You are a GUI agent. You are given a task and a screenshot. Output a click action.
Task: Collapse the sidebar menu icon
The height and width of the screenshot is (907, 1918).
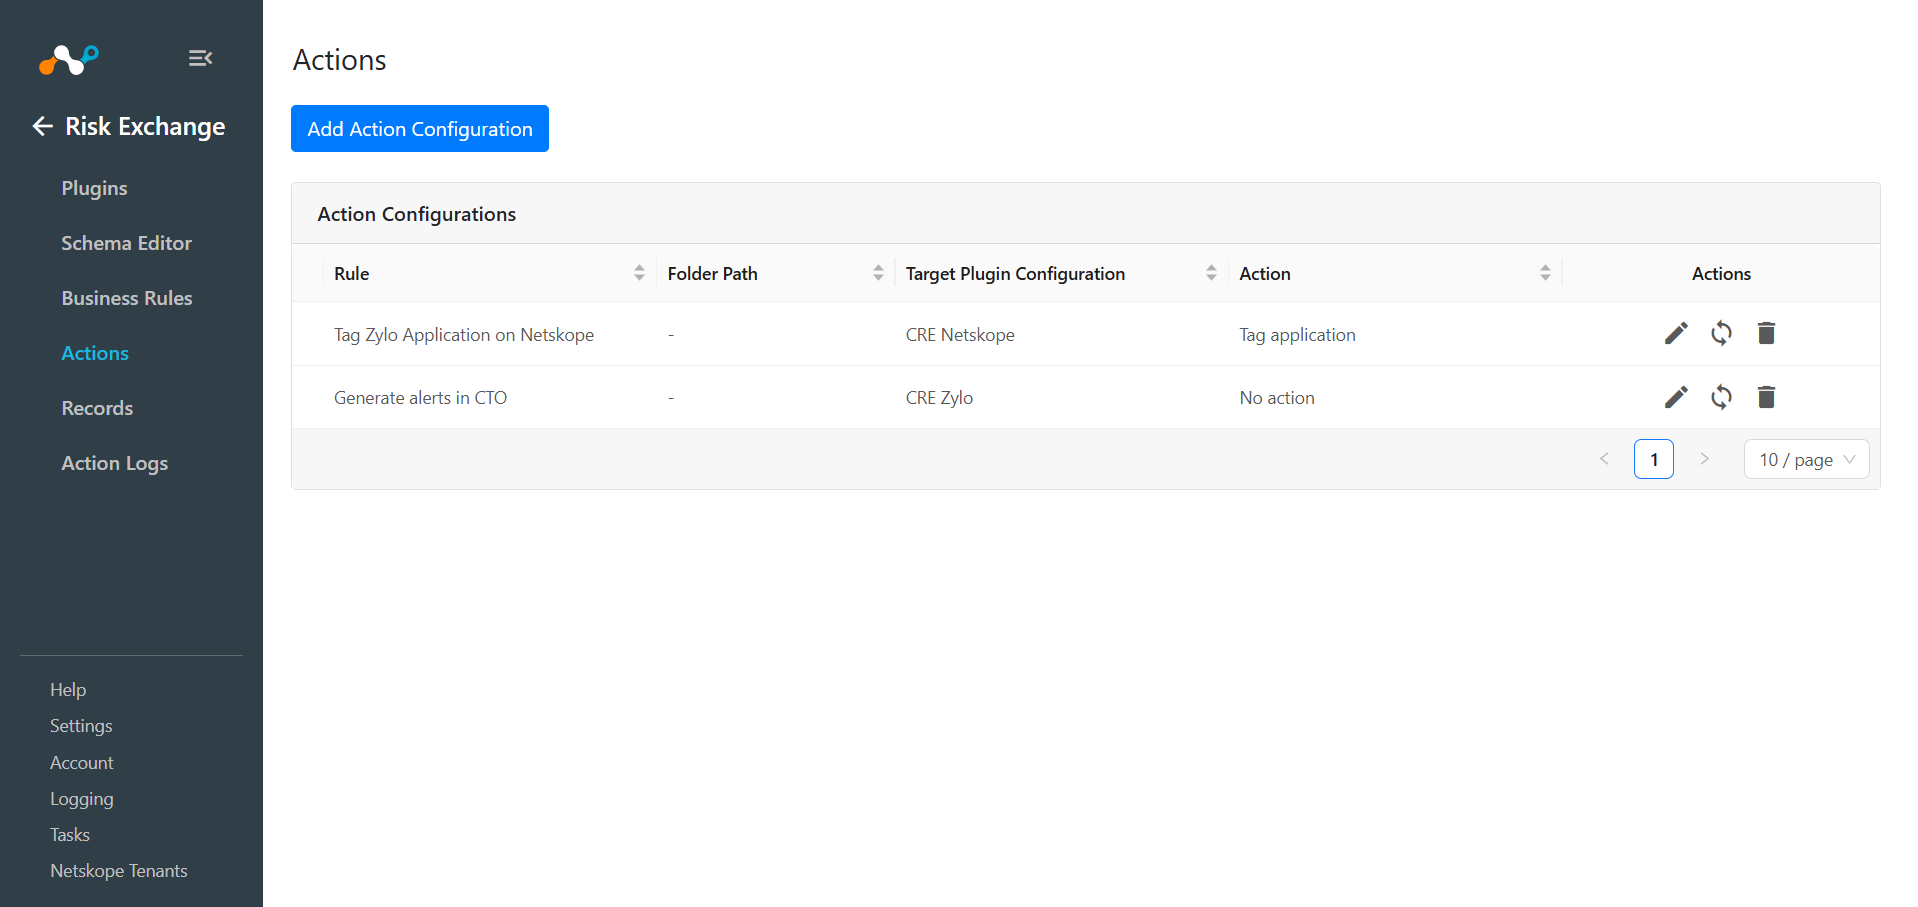tap(200, 58)
